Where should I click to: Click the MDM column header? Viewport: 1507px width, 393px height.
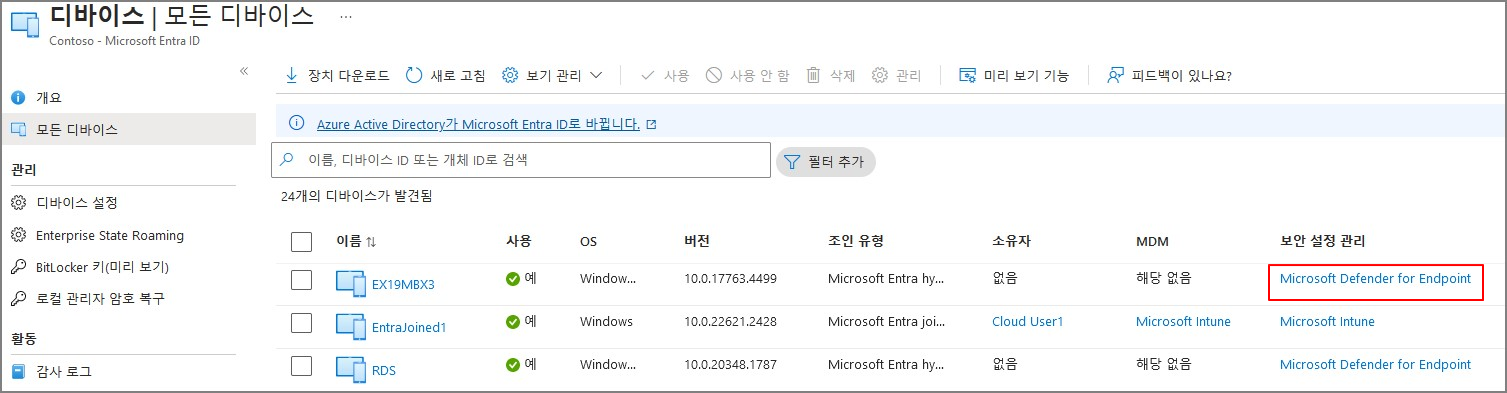[x=1152, y=241]
